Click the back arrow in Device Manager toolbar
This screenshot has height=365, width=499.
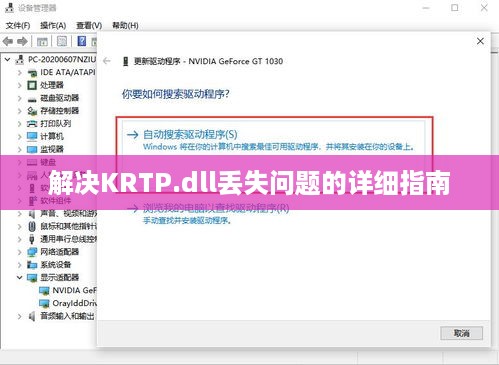[8, 42]
